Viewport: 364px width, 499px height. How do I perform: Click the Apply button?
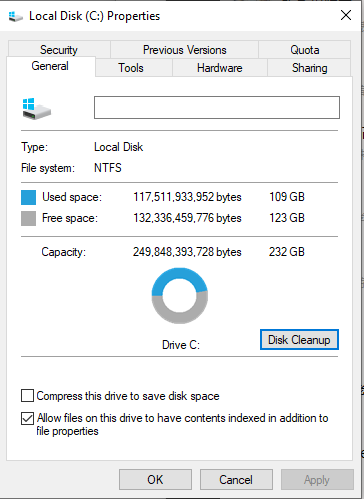pos(317,480)
